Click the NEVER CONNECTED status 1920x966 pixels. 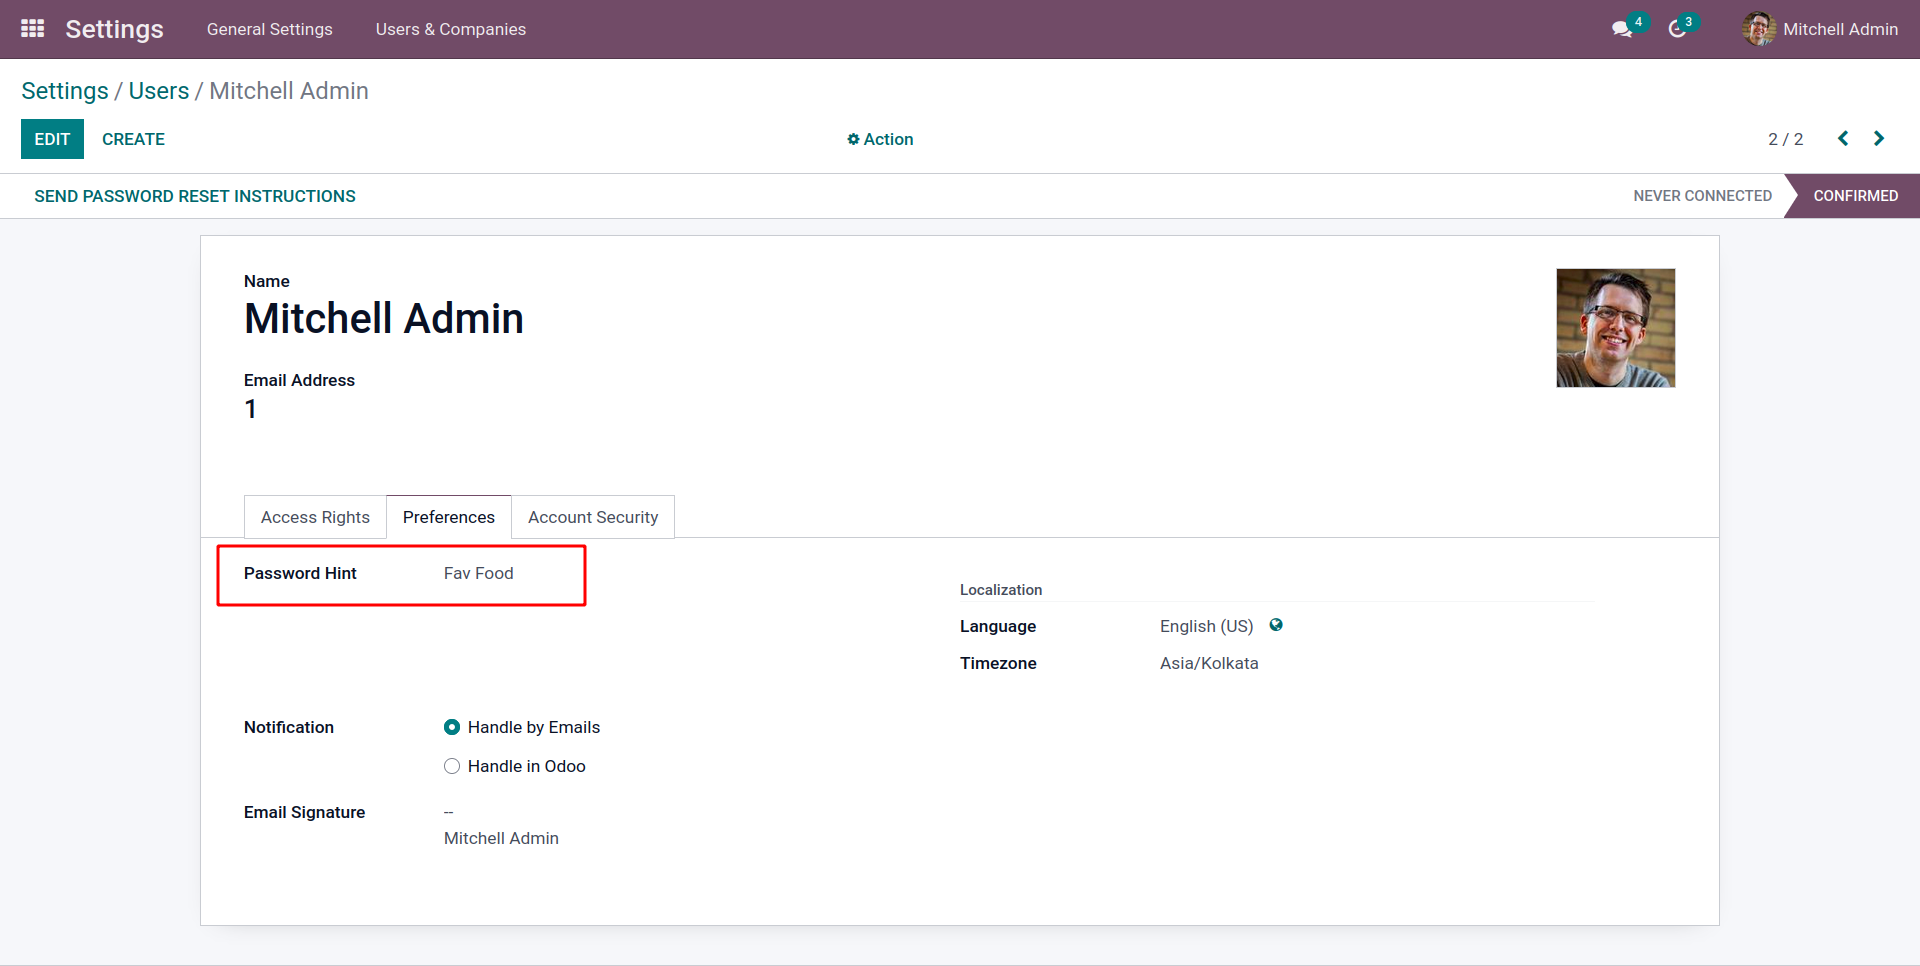pos(1702,196)
